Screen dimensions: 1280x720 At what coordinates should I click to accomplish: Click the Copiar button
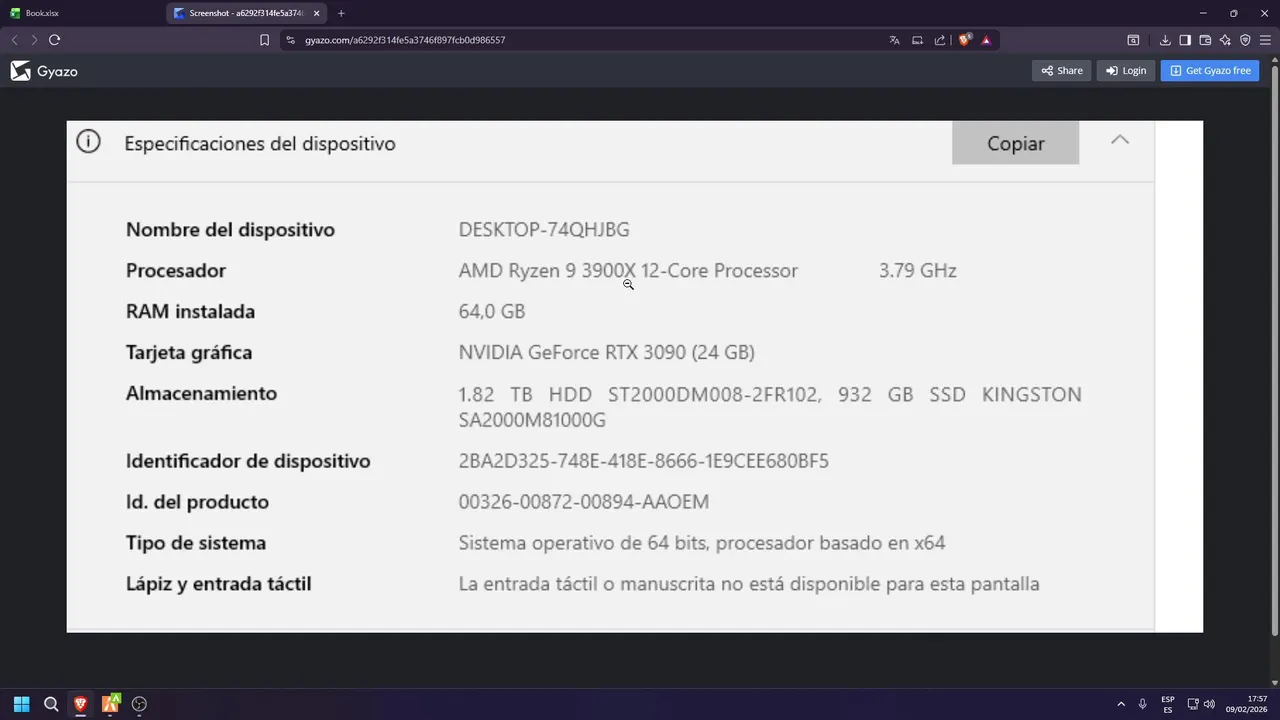tap(1015, 143)
